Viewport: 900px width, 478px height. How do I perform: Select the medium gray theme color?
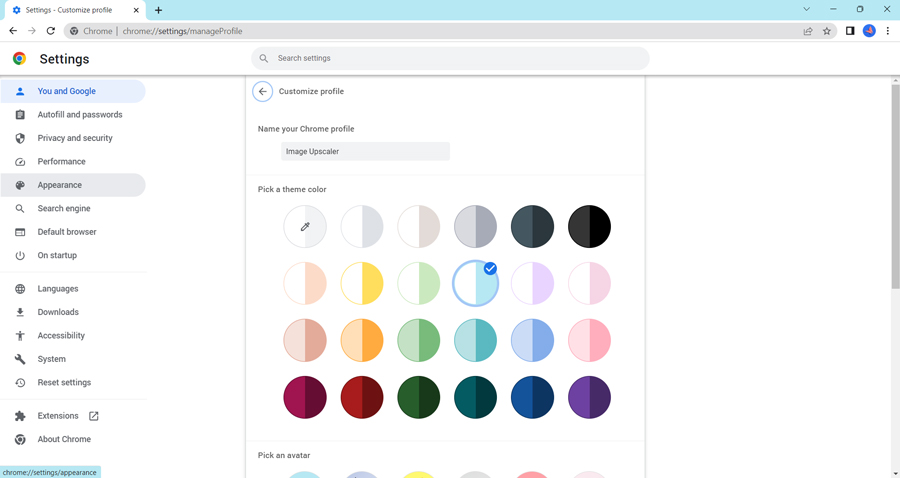475,227
